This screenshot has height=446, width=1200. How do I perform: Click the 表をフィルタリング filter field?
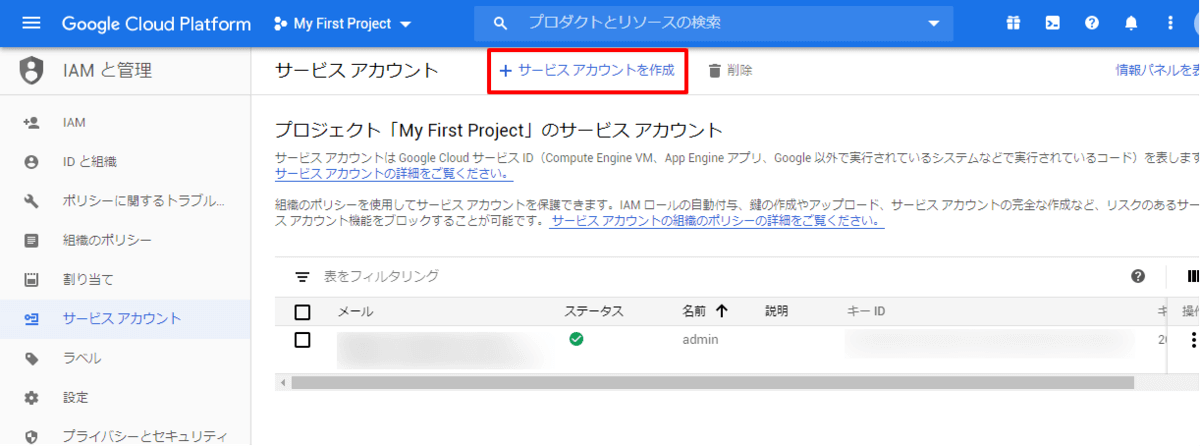coord(380,276)
